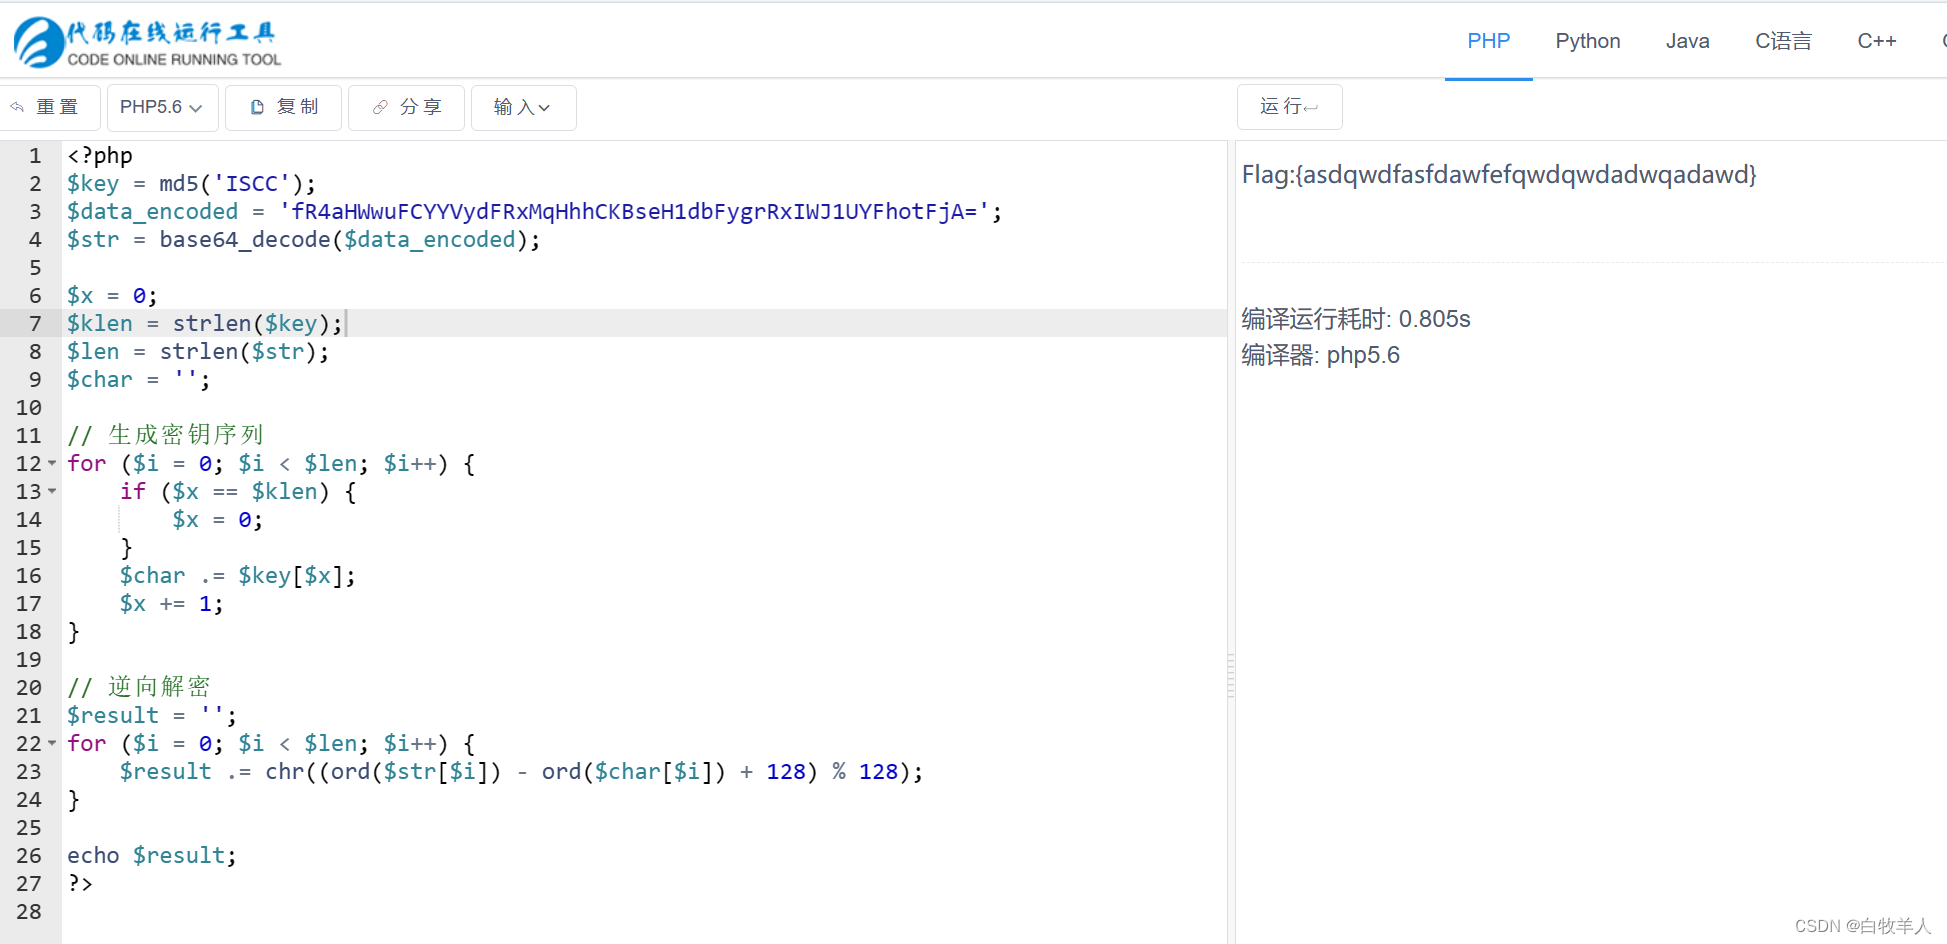Select the PHP language tab

pyautogui.click(x=1488, y=41)
